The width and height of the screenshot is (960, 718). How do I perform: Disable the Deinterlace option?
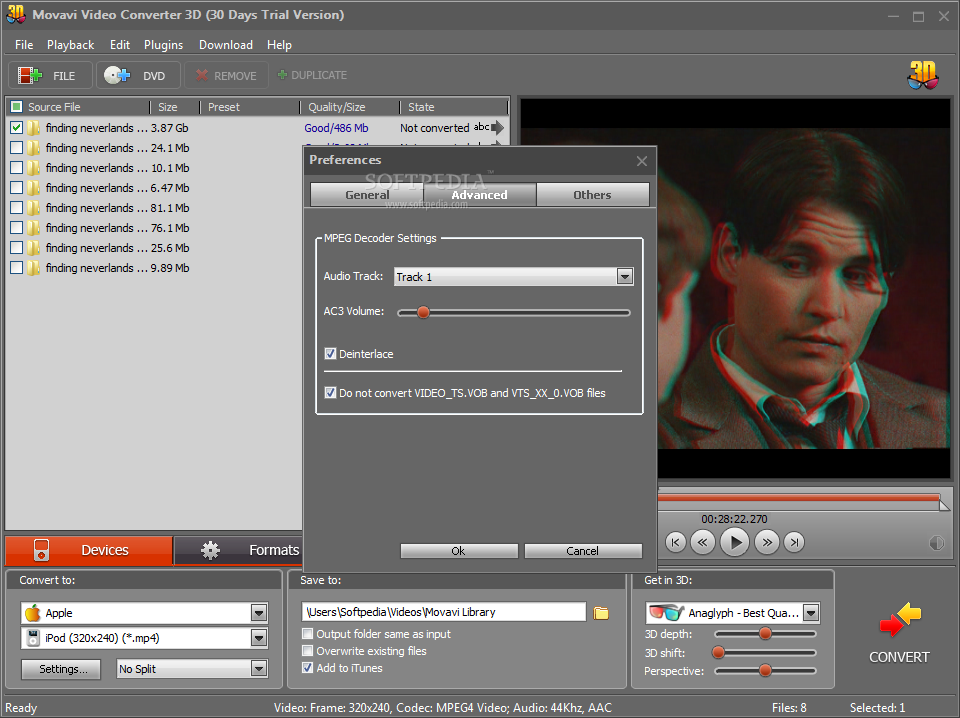tap(330, 354)
